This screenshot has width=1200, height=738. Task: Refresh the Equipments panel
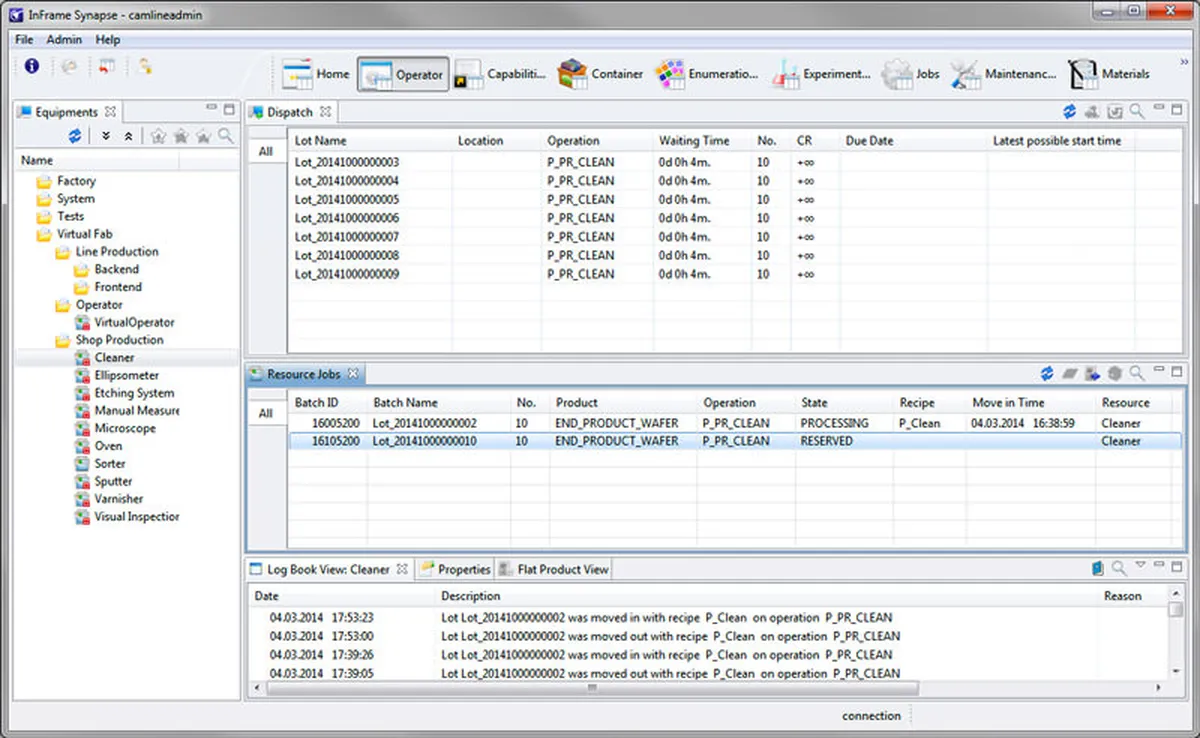[75, 136]
